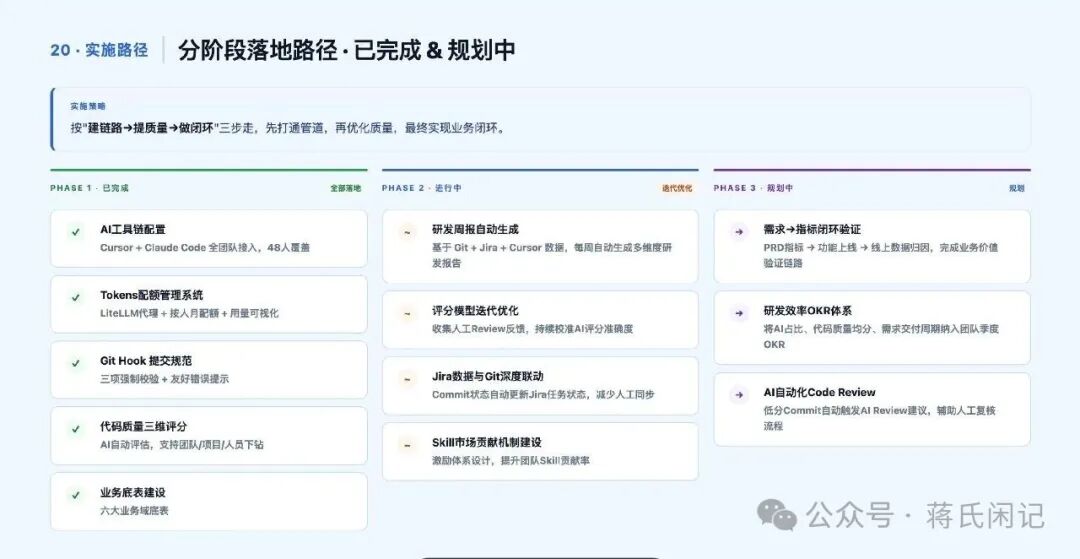Screen dimensions: 1080x559
Task: Click the 20 · 实施路径 section label
Action: [99, 50]
